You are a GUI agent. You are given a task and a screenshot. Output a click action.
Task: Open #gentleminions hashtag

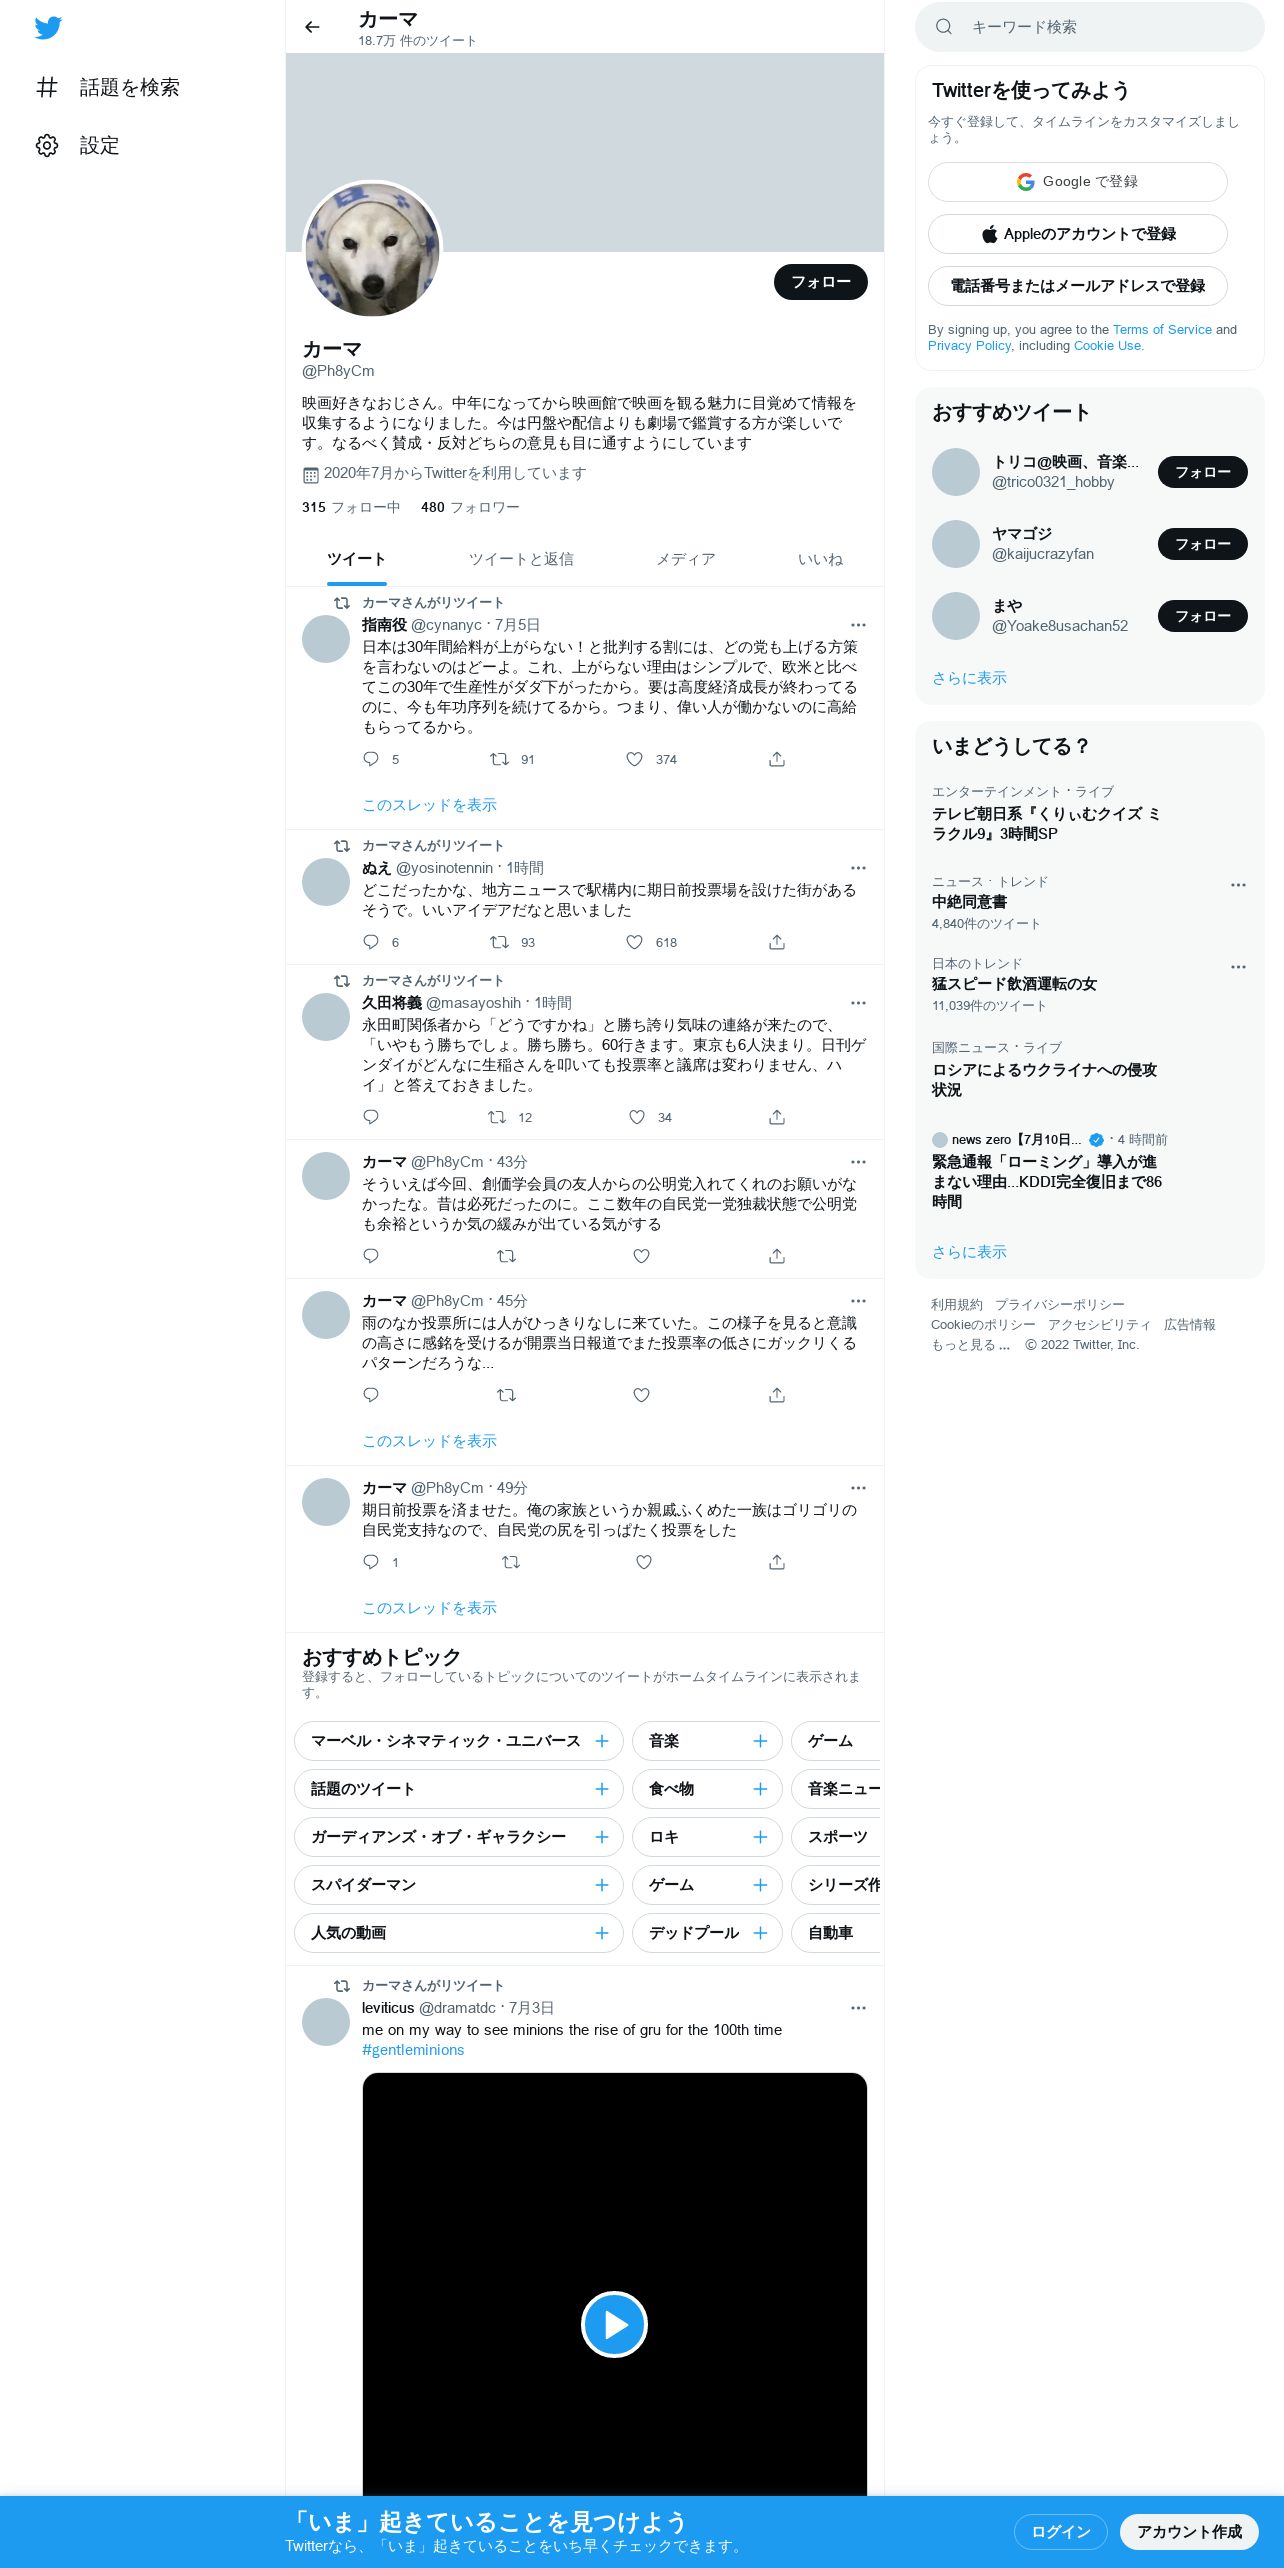pos(413,2050)
